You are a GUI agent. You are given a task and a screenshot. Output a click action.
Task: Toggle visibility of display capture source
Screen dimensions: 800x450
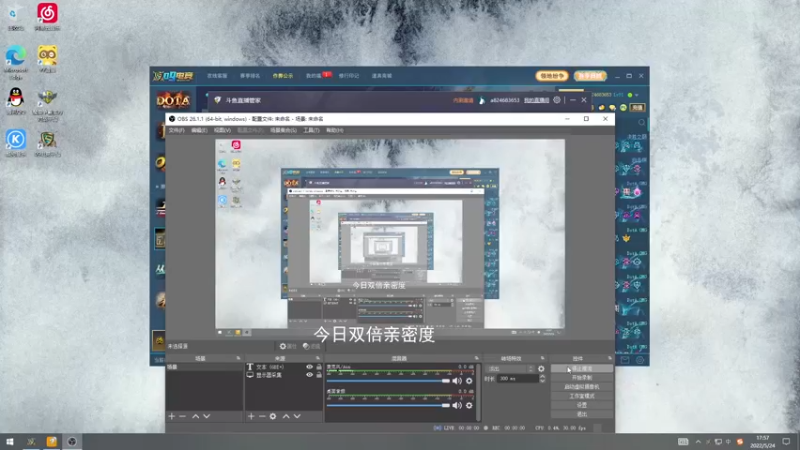[309, 375]
